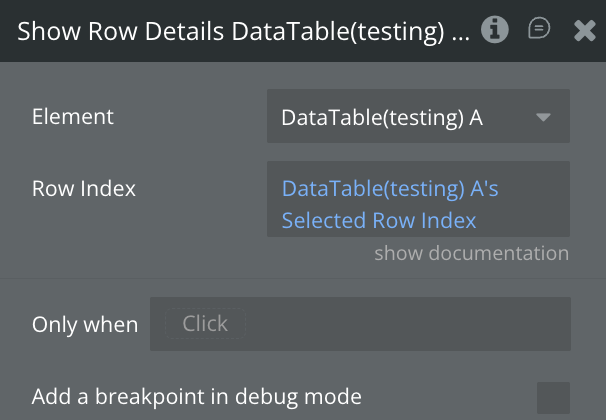Open the action info icon
The height and width of the screenshot is (420, 606).
point(494,30)
